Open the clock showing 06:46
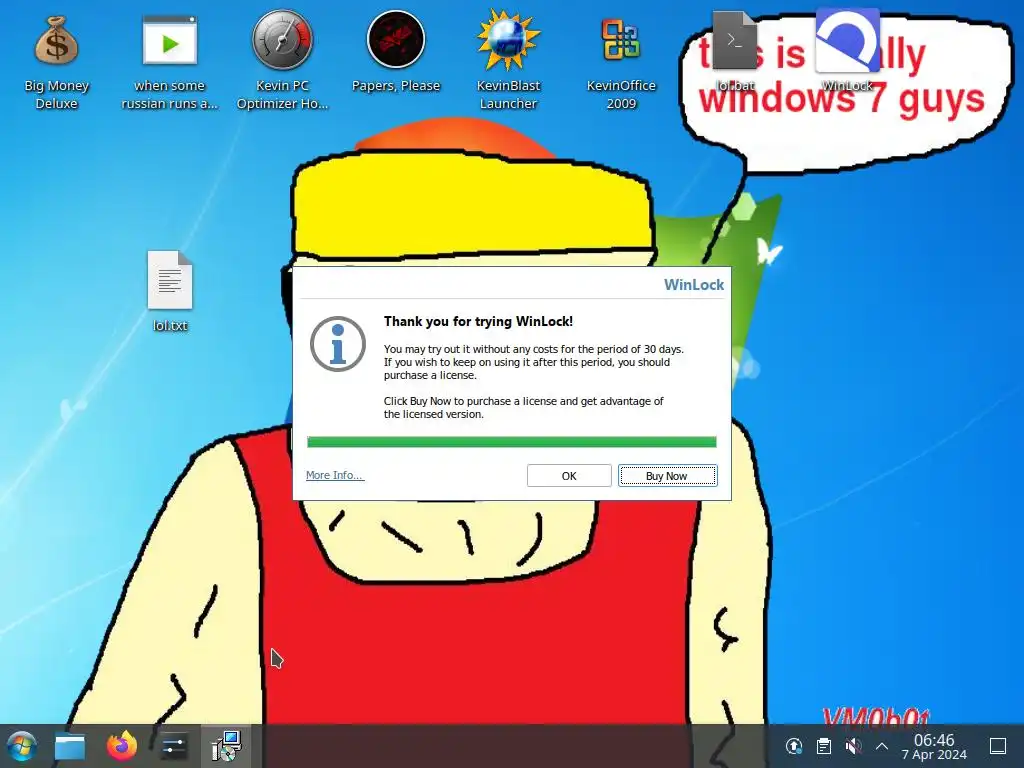The width and height of the screenshot is (1024, 768). point(934,746)
